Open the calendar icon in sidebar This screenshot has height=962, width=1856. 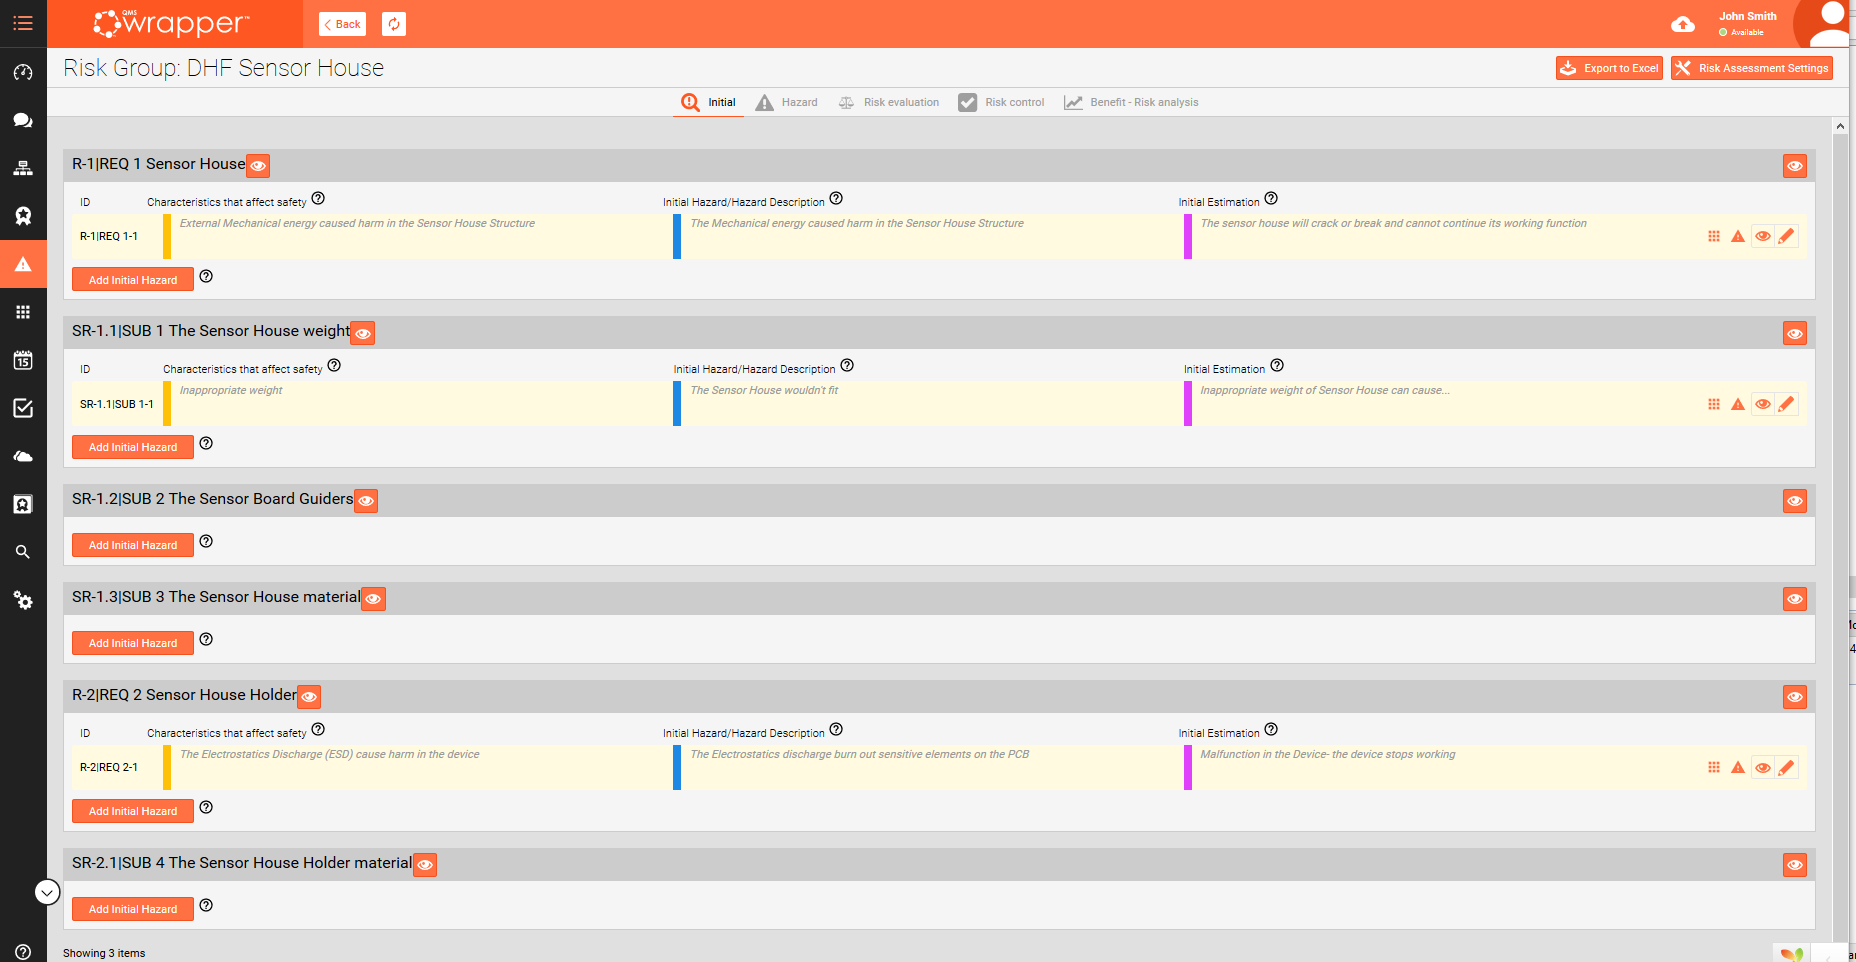tap(23, 360)
